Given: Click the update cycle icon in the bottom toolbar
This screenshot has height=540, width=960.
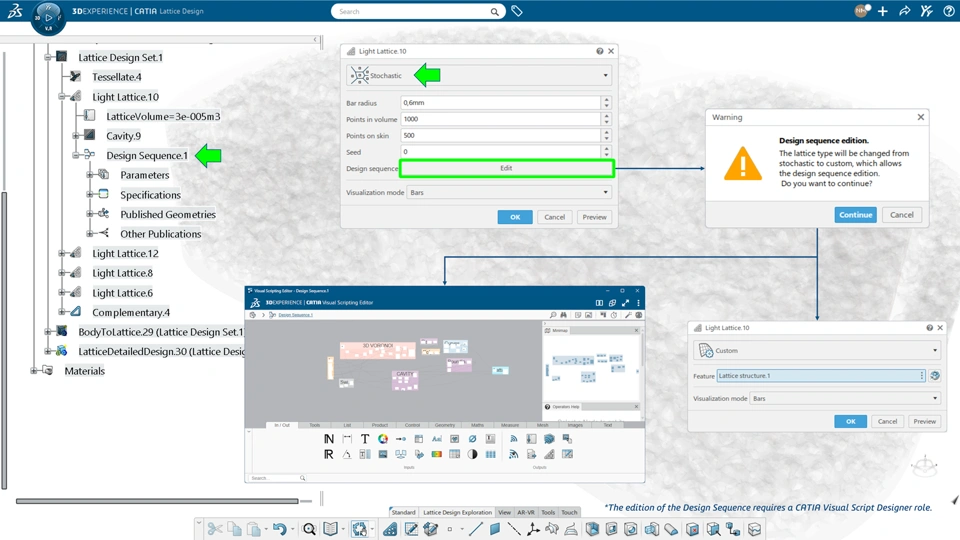Looking at the screenshot, I should (360, 528).
